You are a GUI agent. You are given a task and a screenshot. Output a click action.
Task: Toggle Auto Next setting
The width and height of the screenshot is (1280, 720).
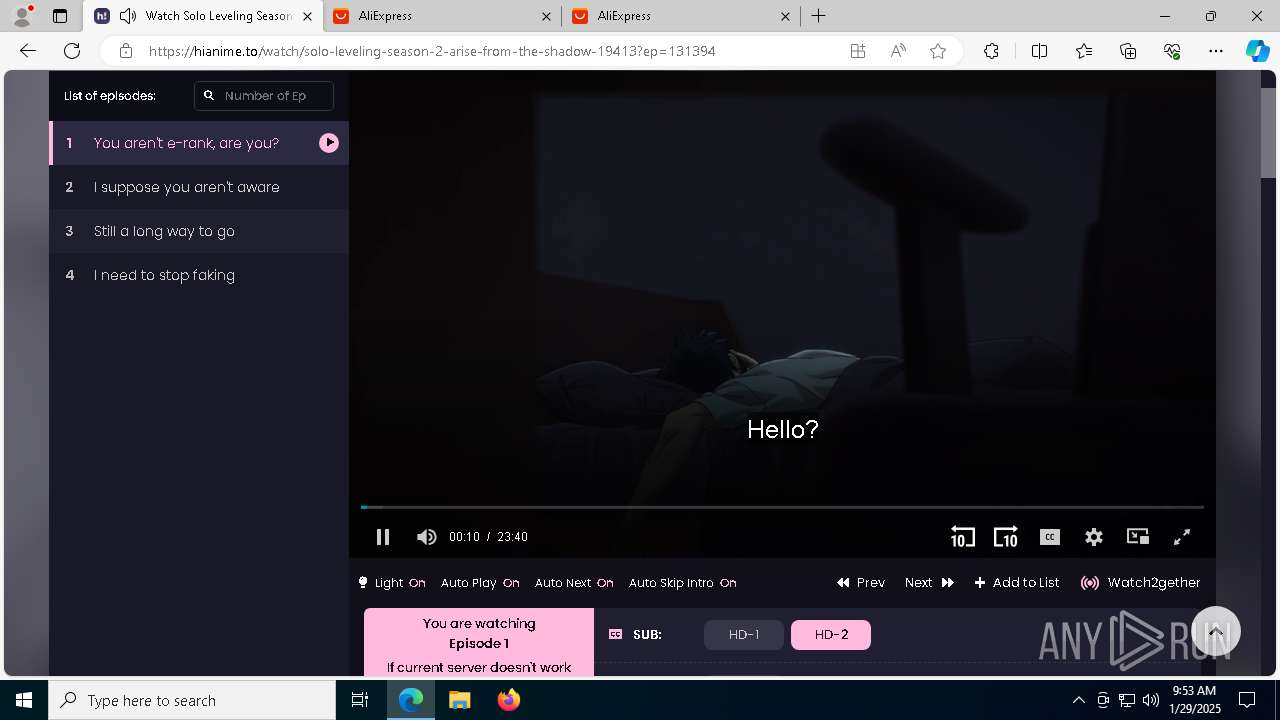coord(574,583)
